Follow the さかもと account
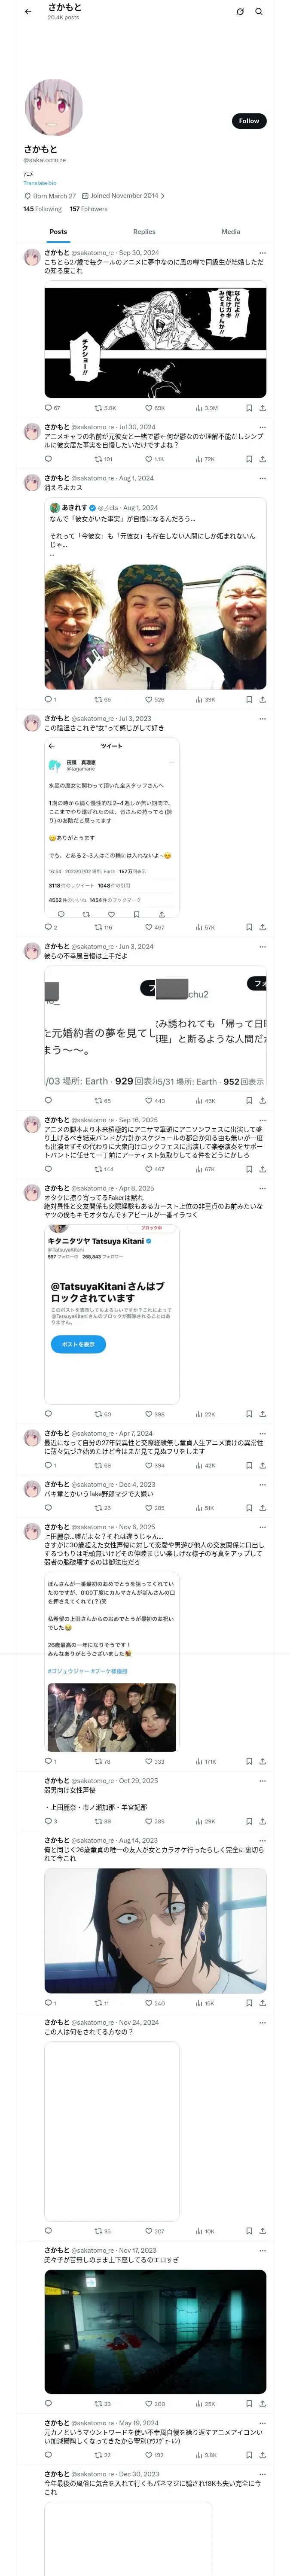The width and height of the screenshot is (290, 2576). coord(248,121)
